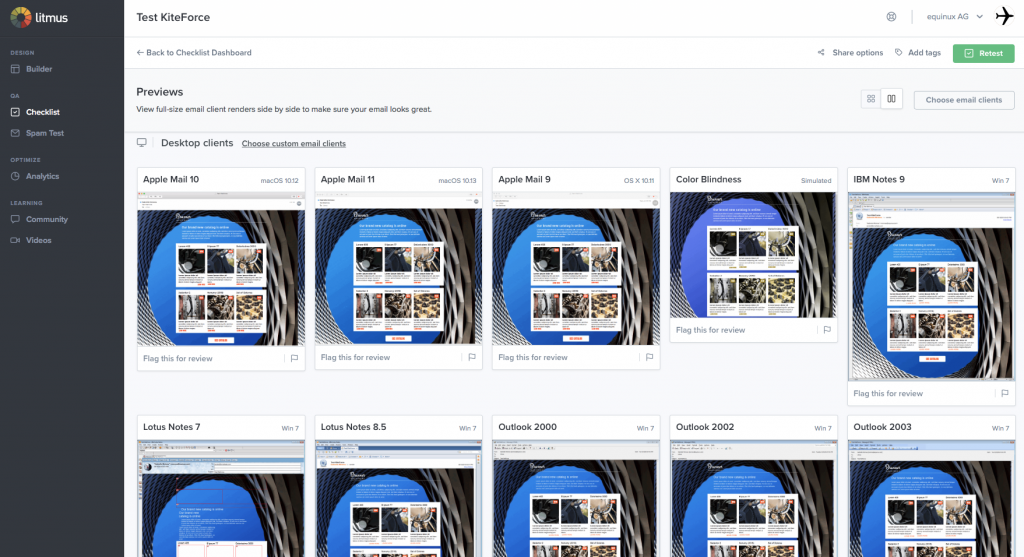The image size is (1024, 557).
Task: Open the Apple Mail 11 preview thumbnail
Action: point(398,268)
